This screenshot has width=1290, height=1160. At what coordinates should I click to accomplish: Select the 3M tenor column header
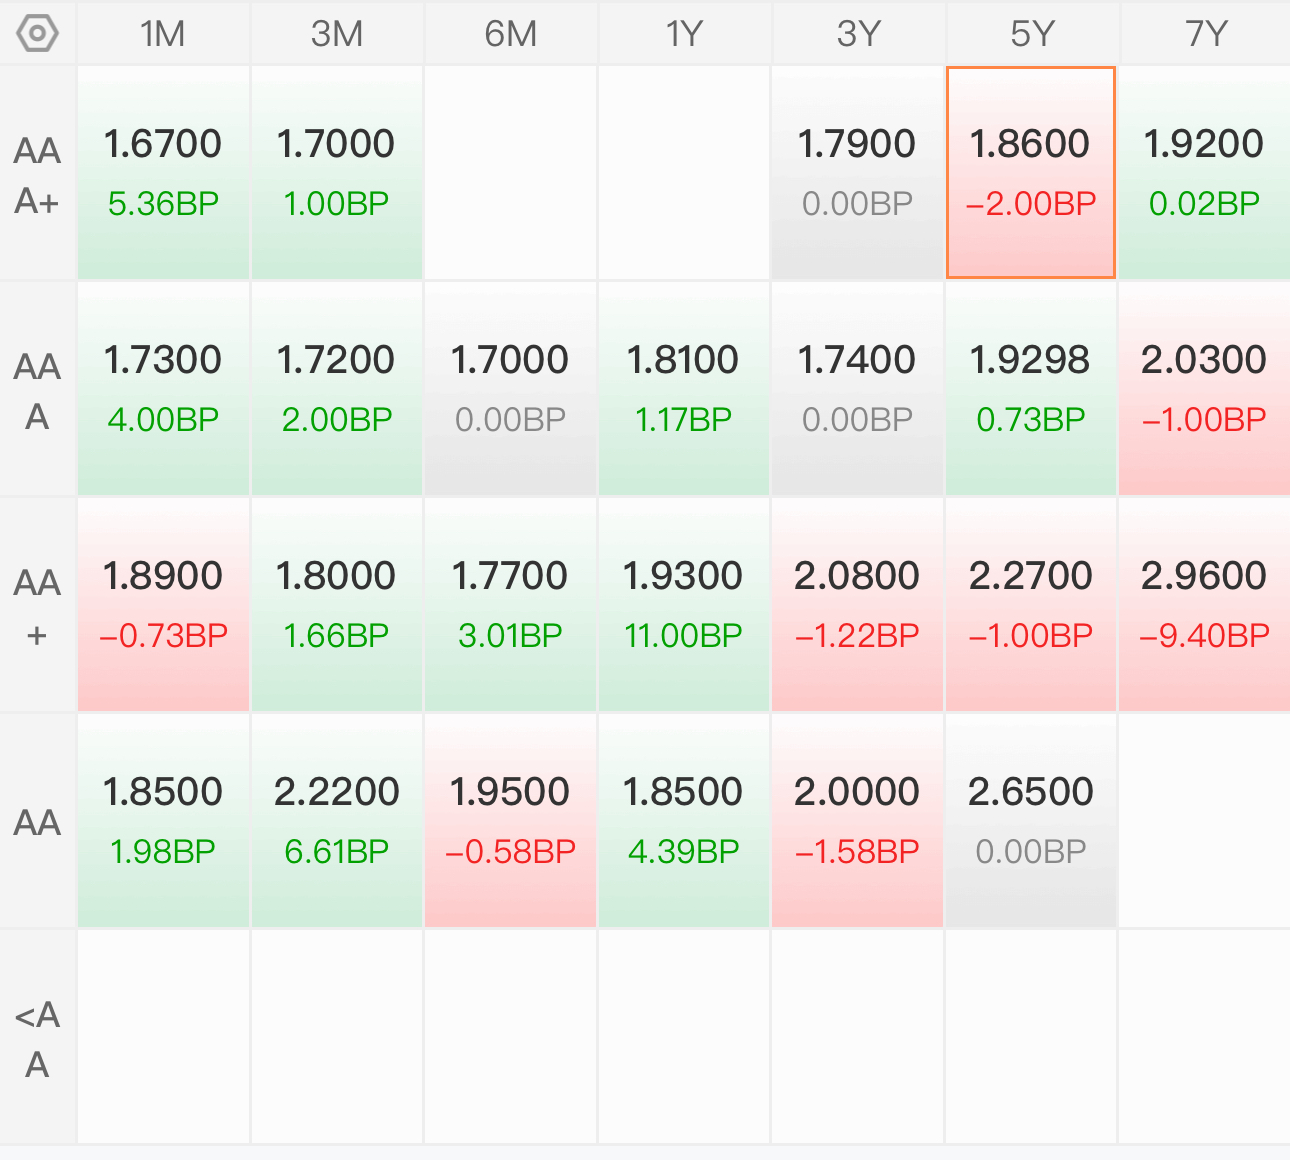point(336,34)
